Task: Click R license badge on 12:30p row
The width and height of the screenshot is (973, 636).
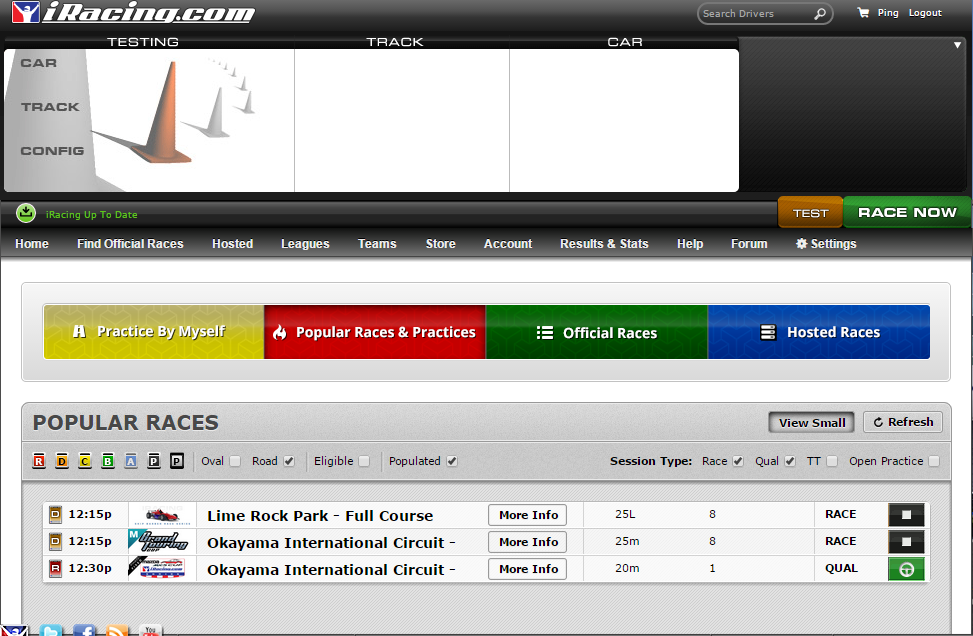Action: tap(55, 568)
